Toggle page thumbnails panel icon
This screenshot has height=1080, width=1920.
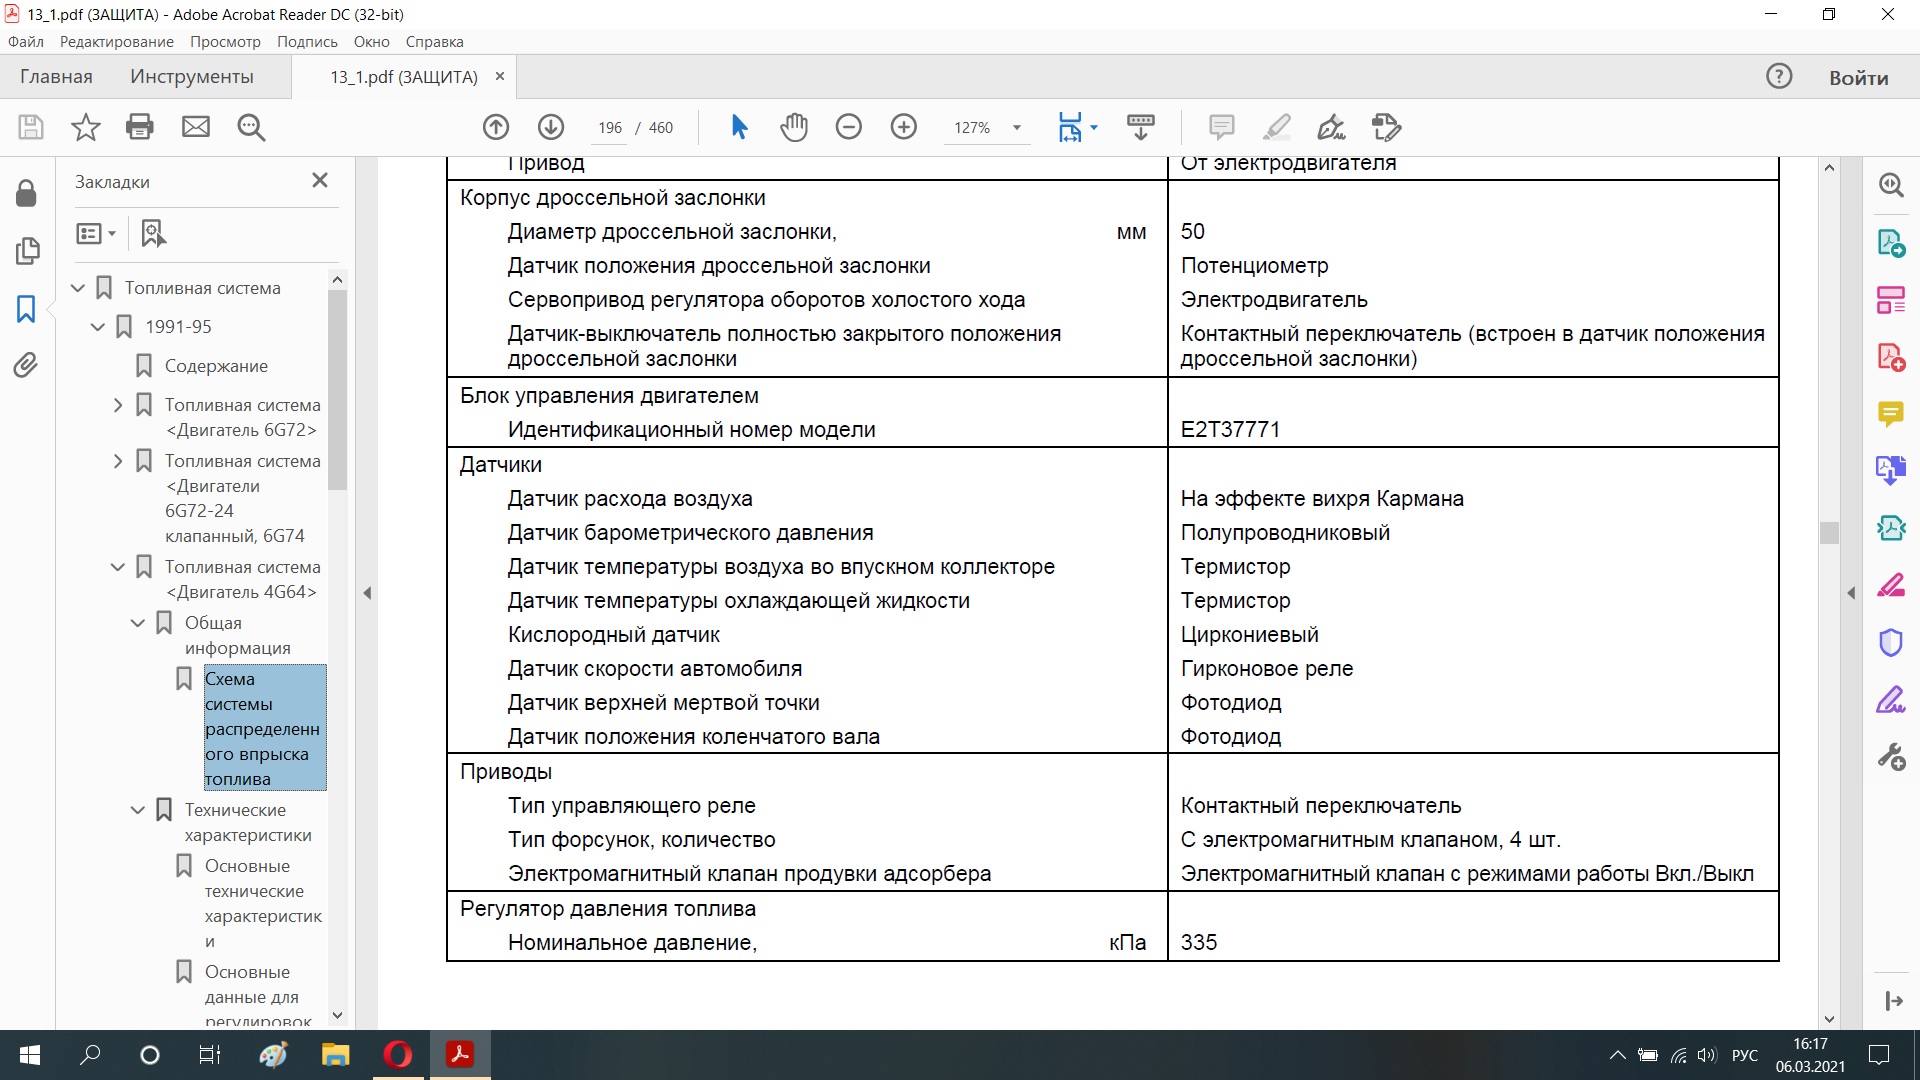coord(27,251)
